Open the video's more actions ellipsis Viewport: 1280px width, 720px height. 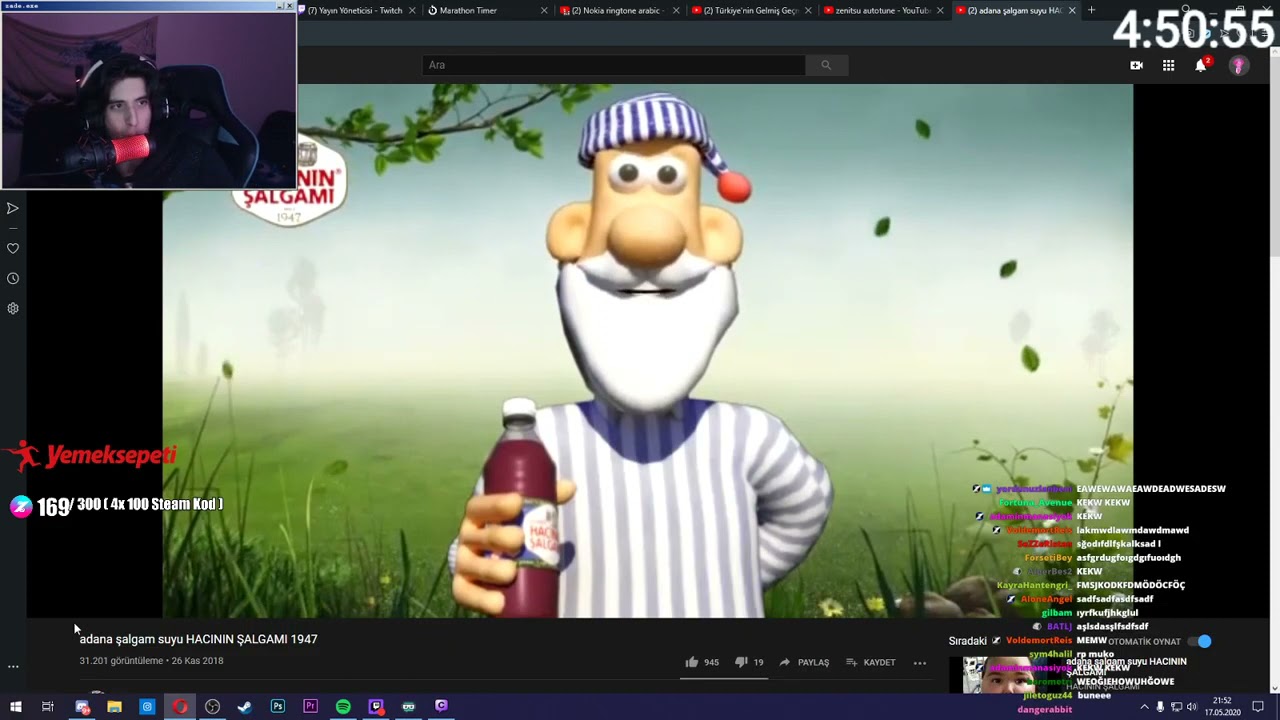point(920,662)
